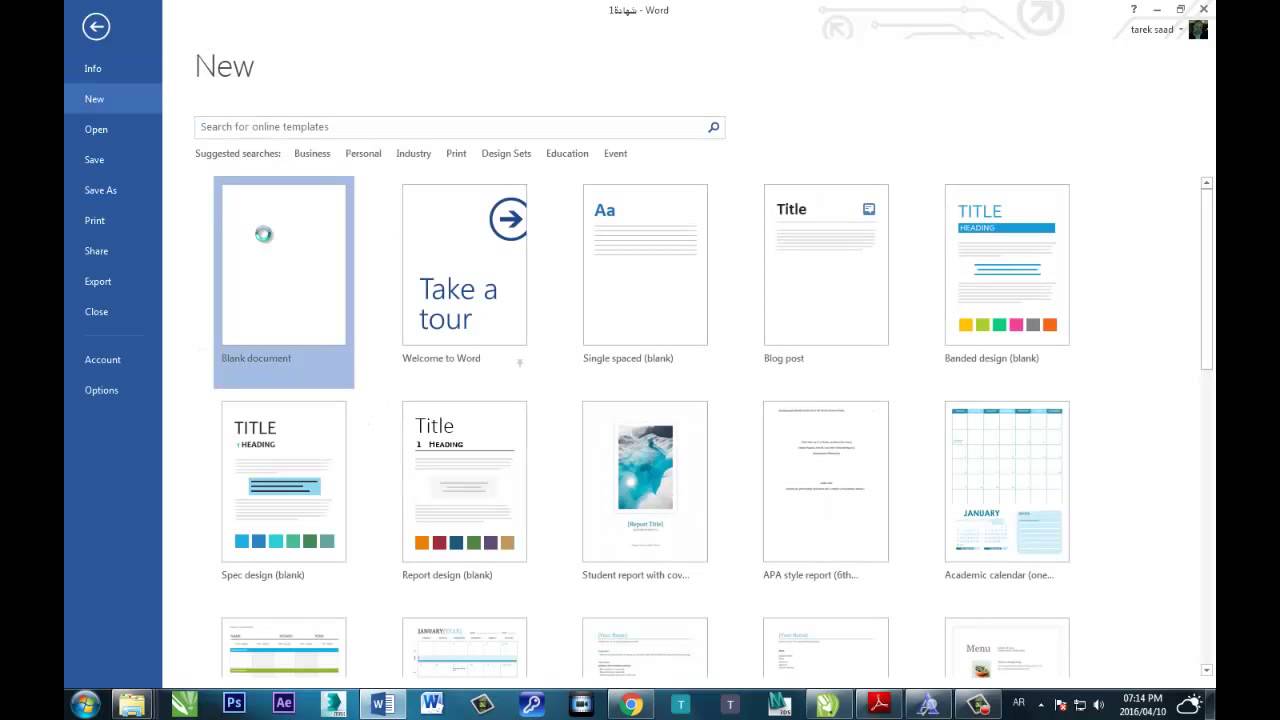Open Word Options
Image resolution: width=1280 pixels, height=720 pixels.
coord(113,390)
